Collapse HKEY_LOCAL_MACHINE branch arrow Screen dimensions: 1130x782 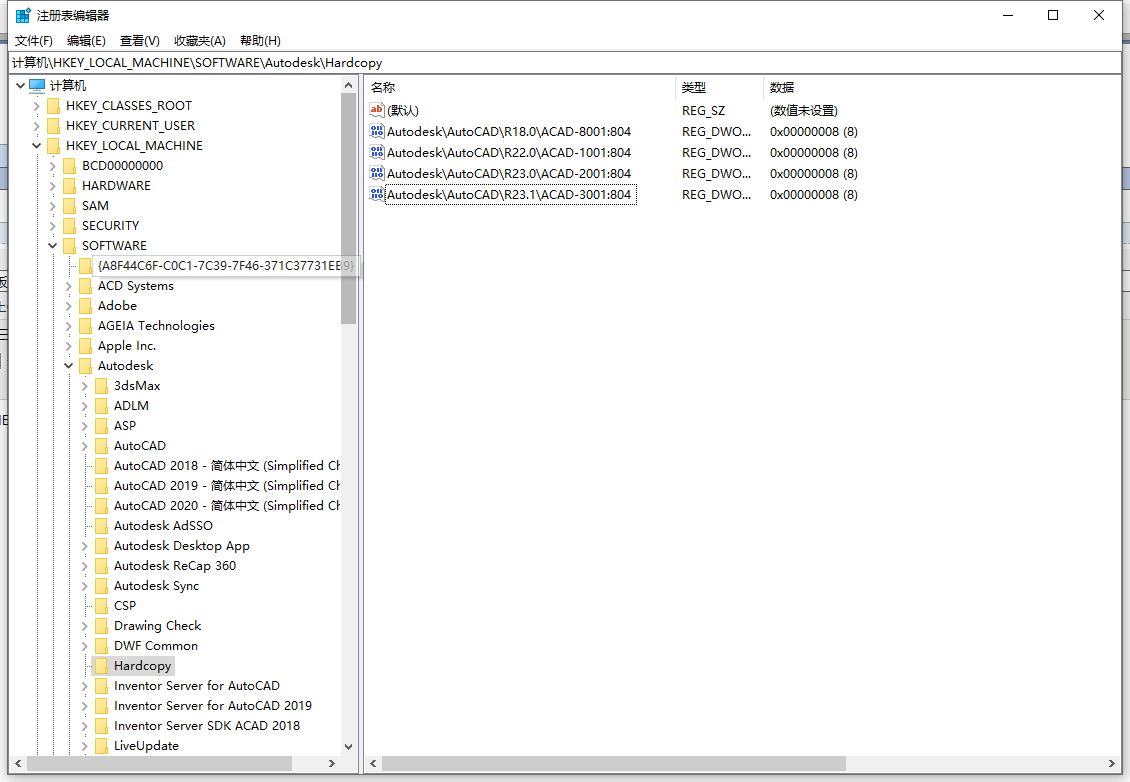pos(37,146)
